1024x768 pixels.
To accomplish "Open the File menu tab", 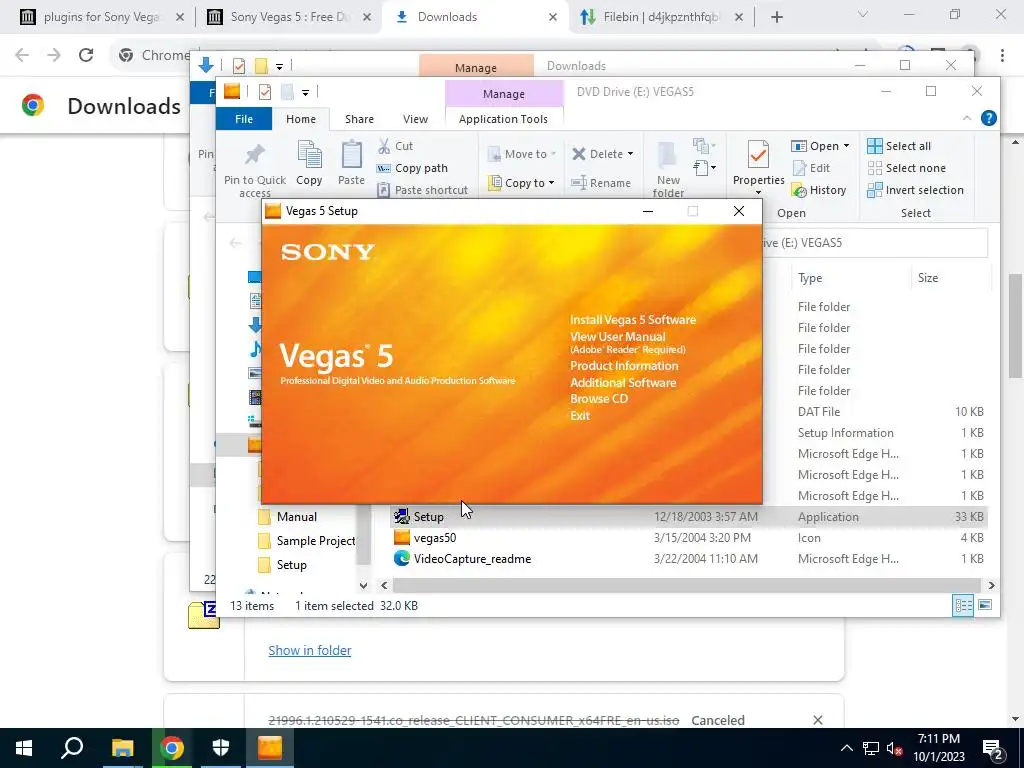I will tap(244, 119).
